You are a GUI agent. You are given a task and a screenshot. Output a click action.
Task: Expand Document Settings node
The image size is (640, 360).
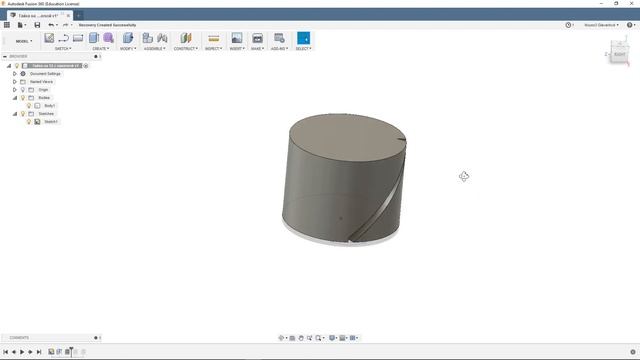point(15,74)
